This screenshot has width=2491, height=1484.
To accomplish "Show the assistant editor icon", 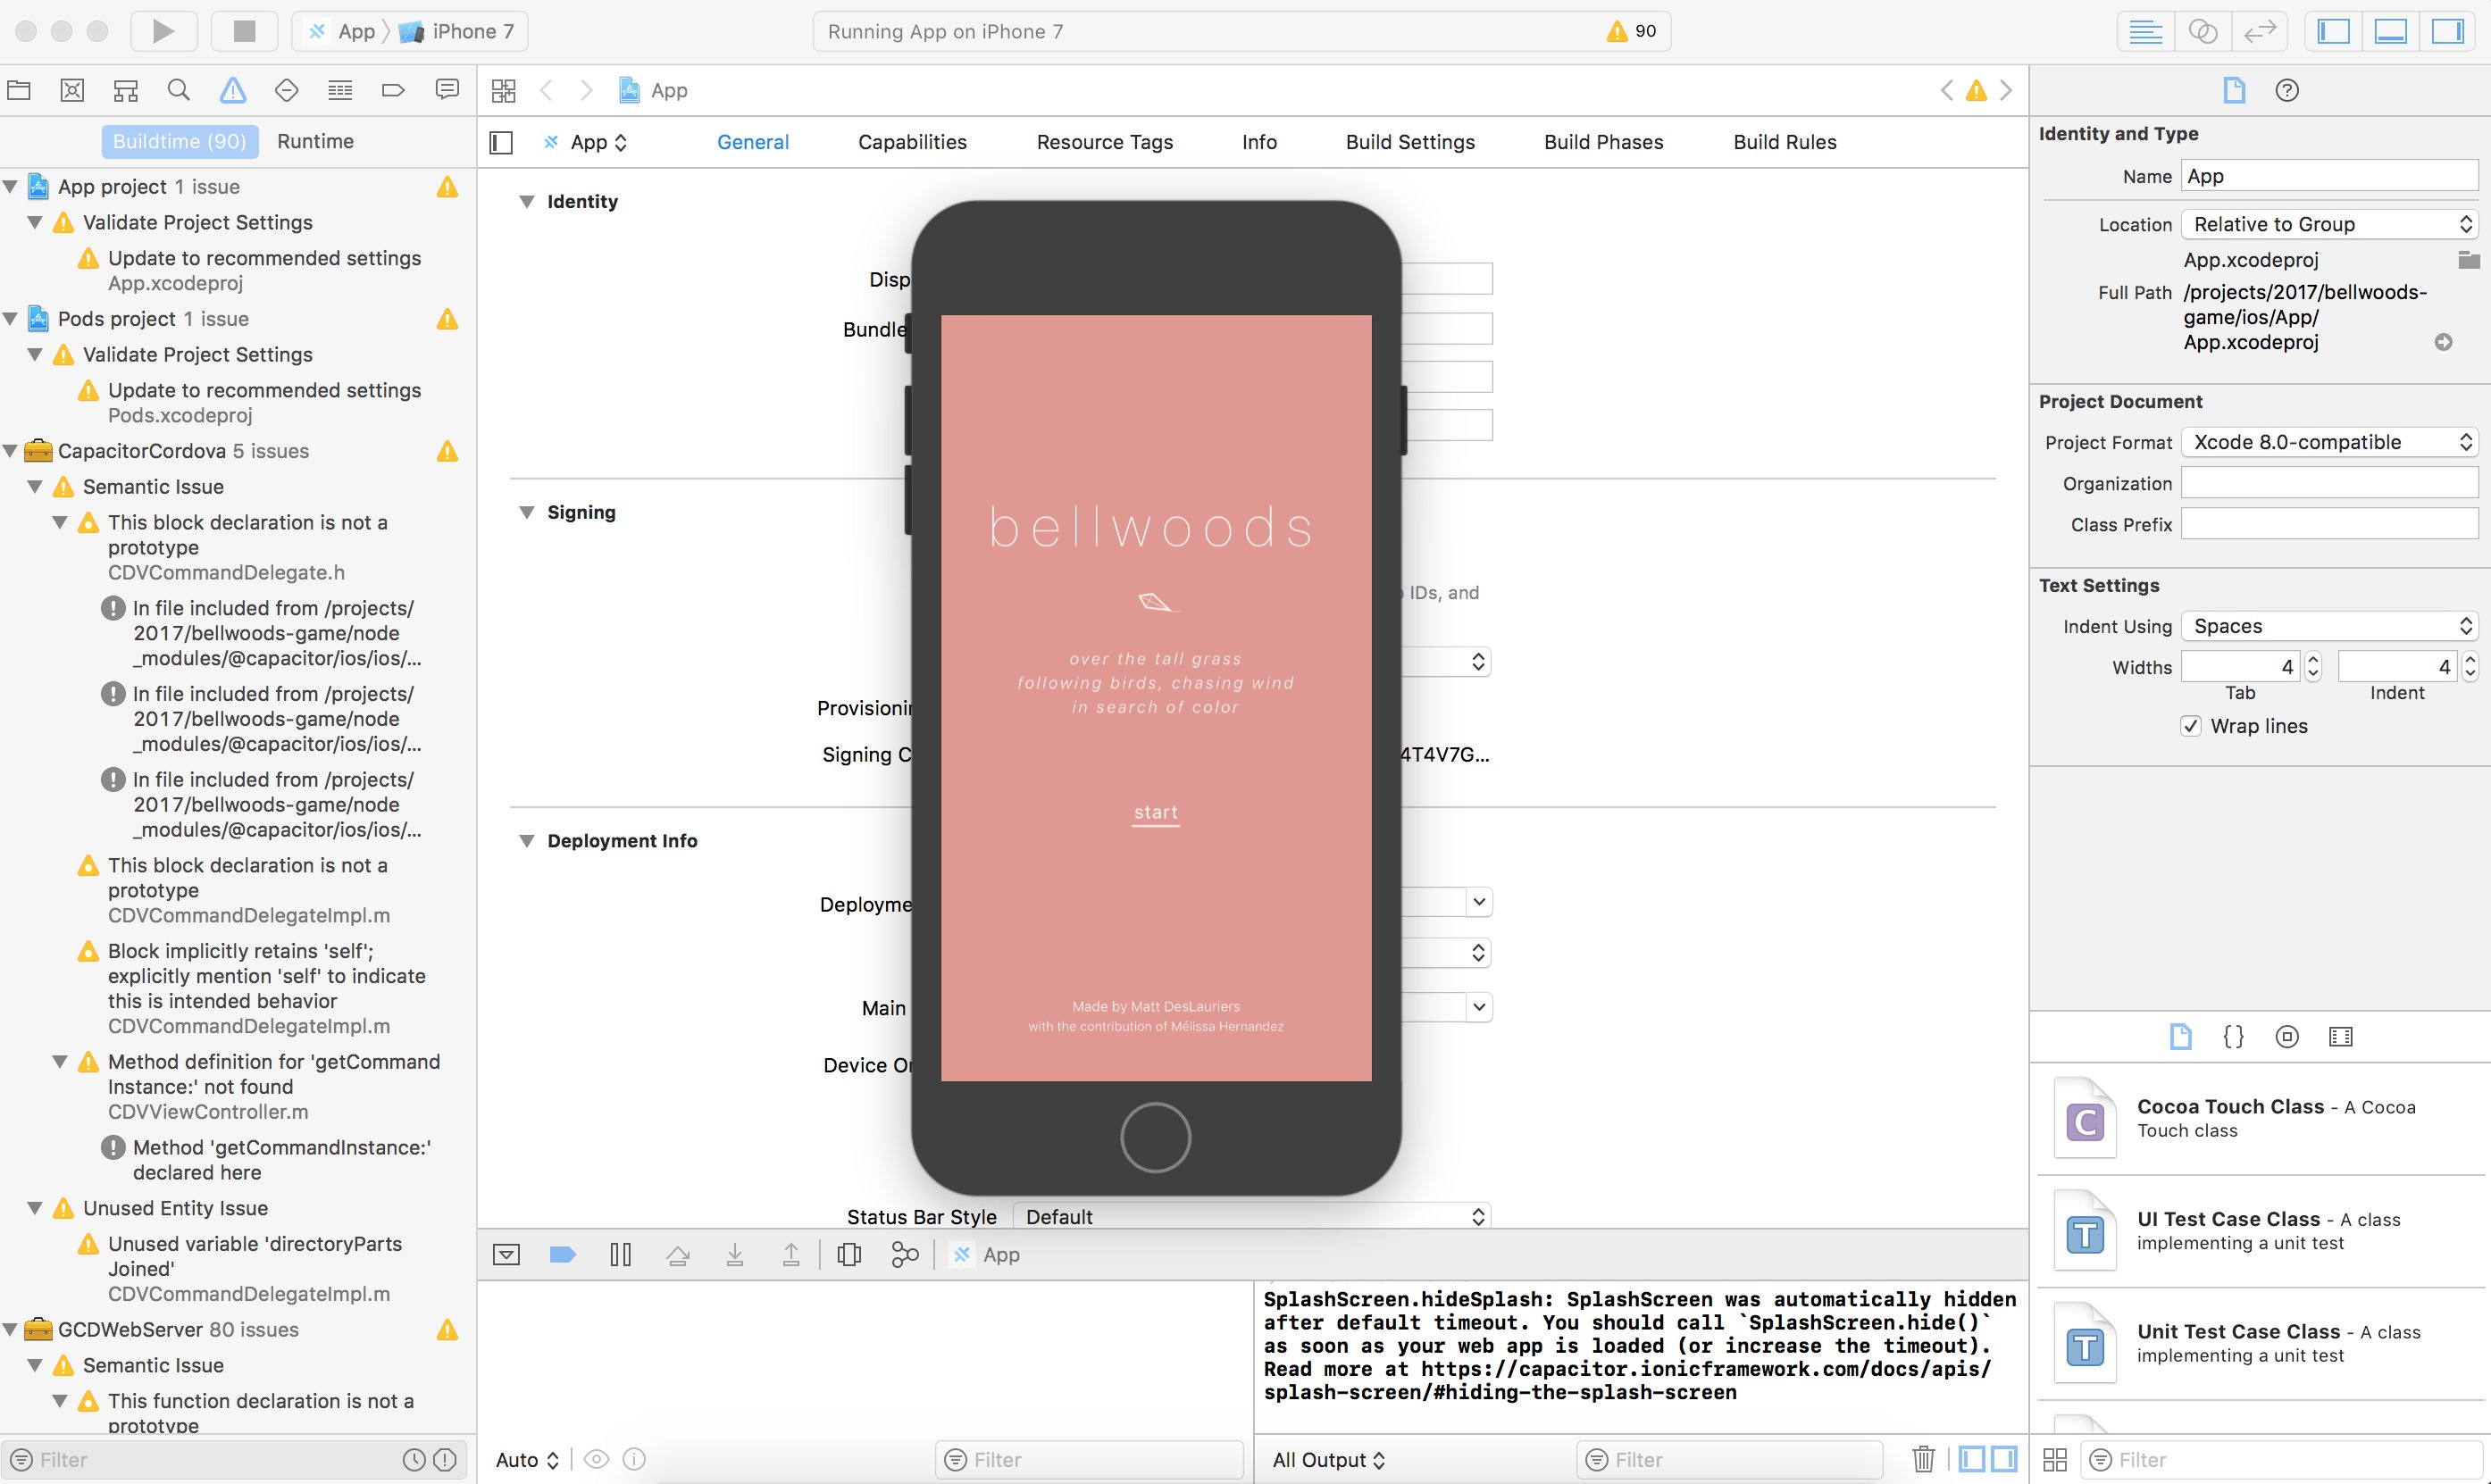I will 2203,31.
